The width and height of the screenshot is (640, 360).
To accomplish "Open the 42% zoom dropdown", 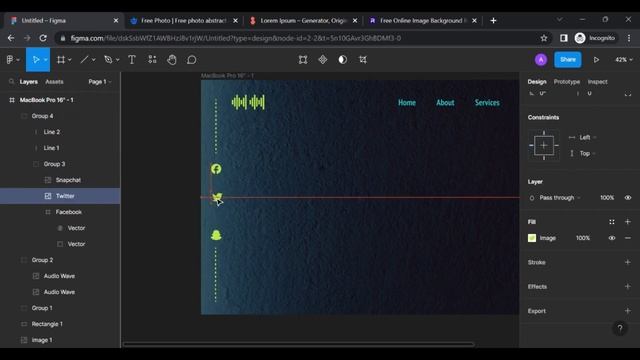I will tap(624, 60).
